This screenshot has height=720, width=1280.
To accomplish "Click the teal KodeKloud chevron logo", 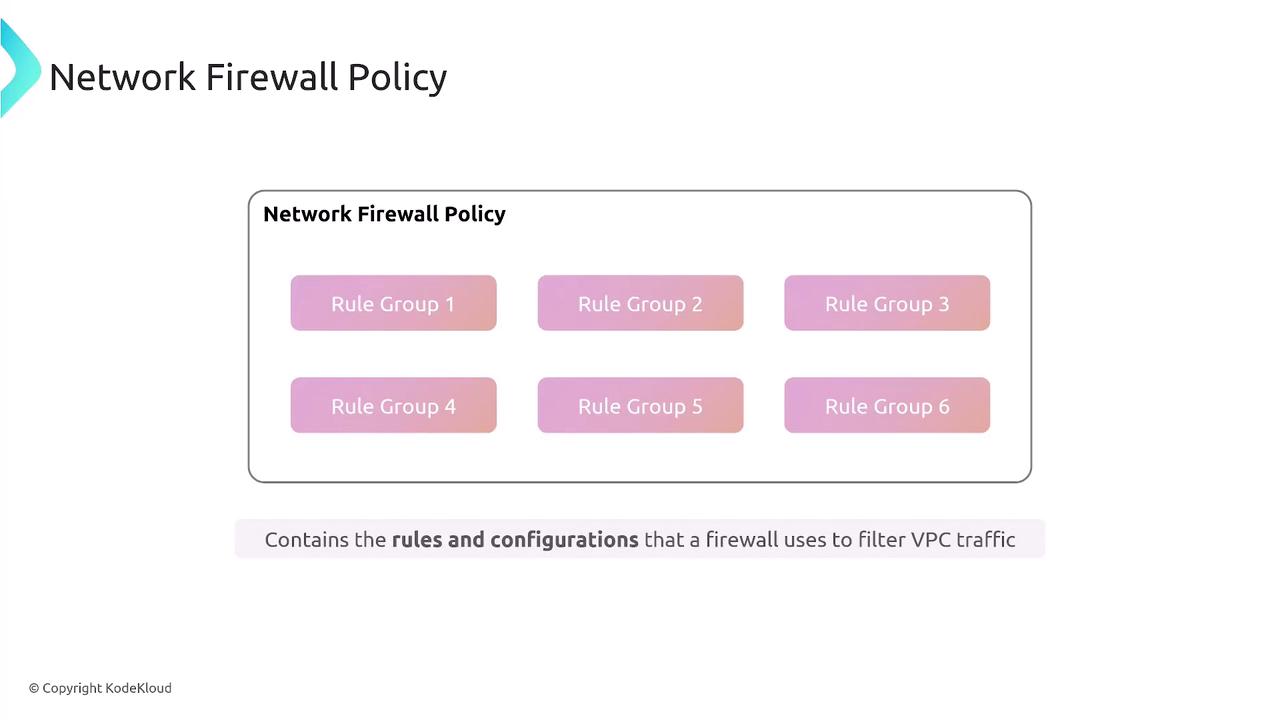I will click(x=18, y=66).
